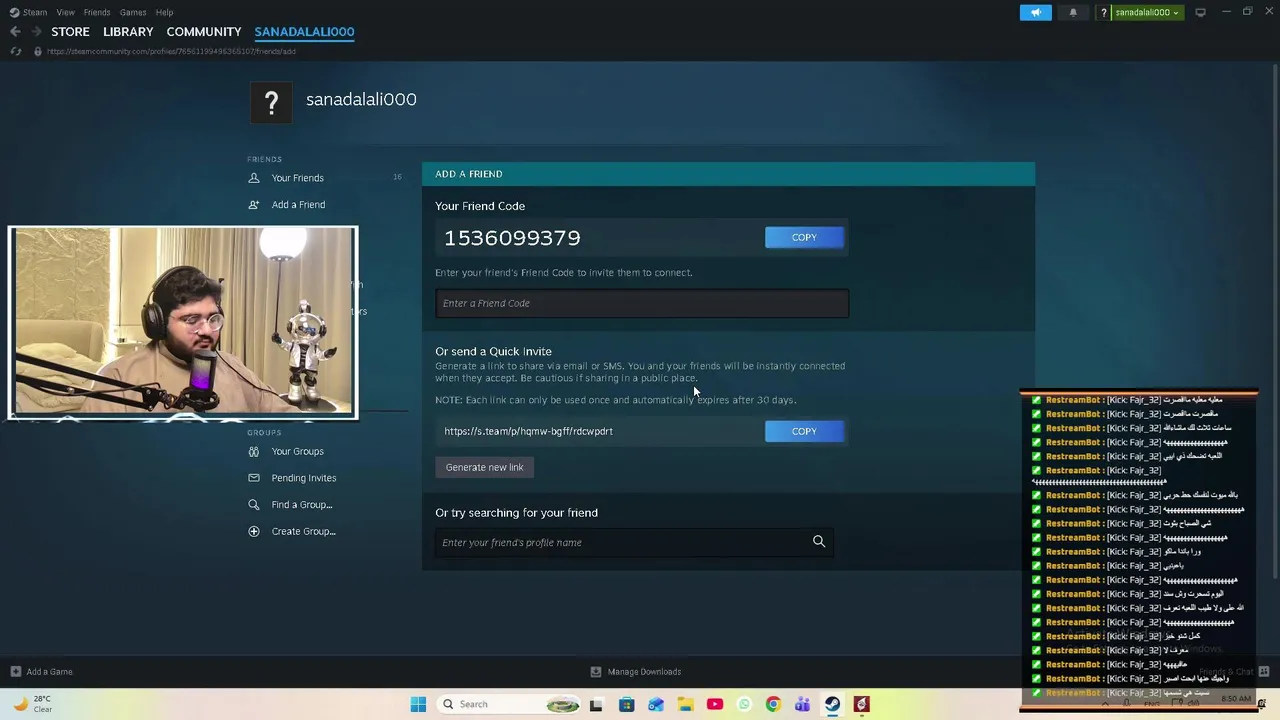This screenshot has width=1280, height=720.
Task: Open the sanadalali000 profile name link
Action: tap(361, 99)
